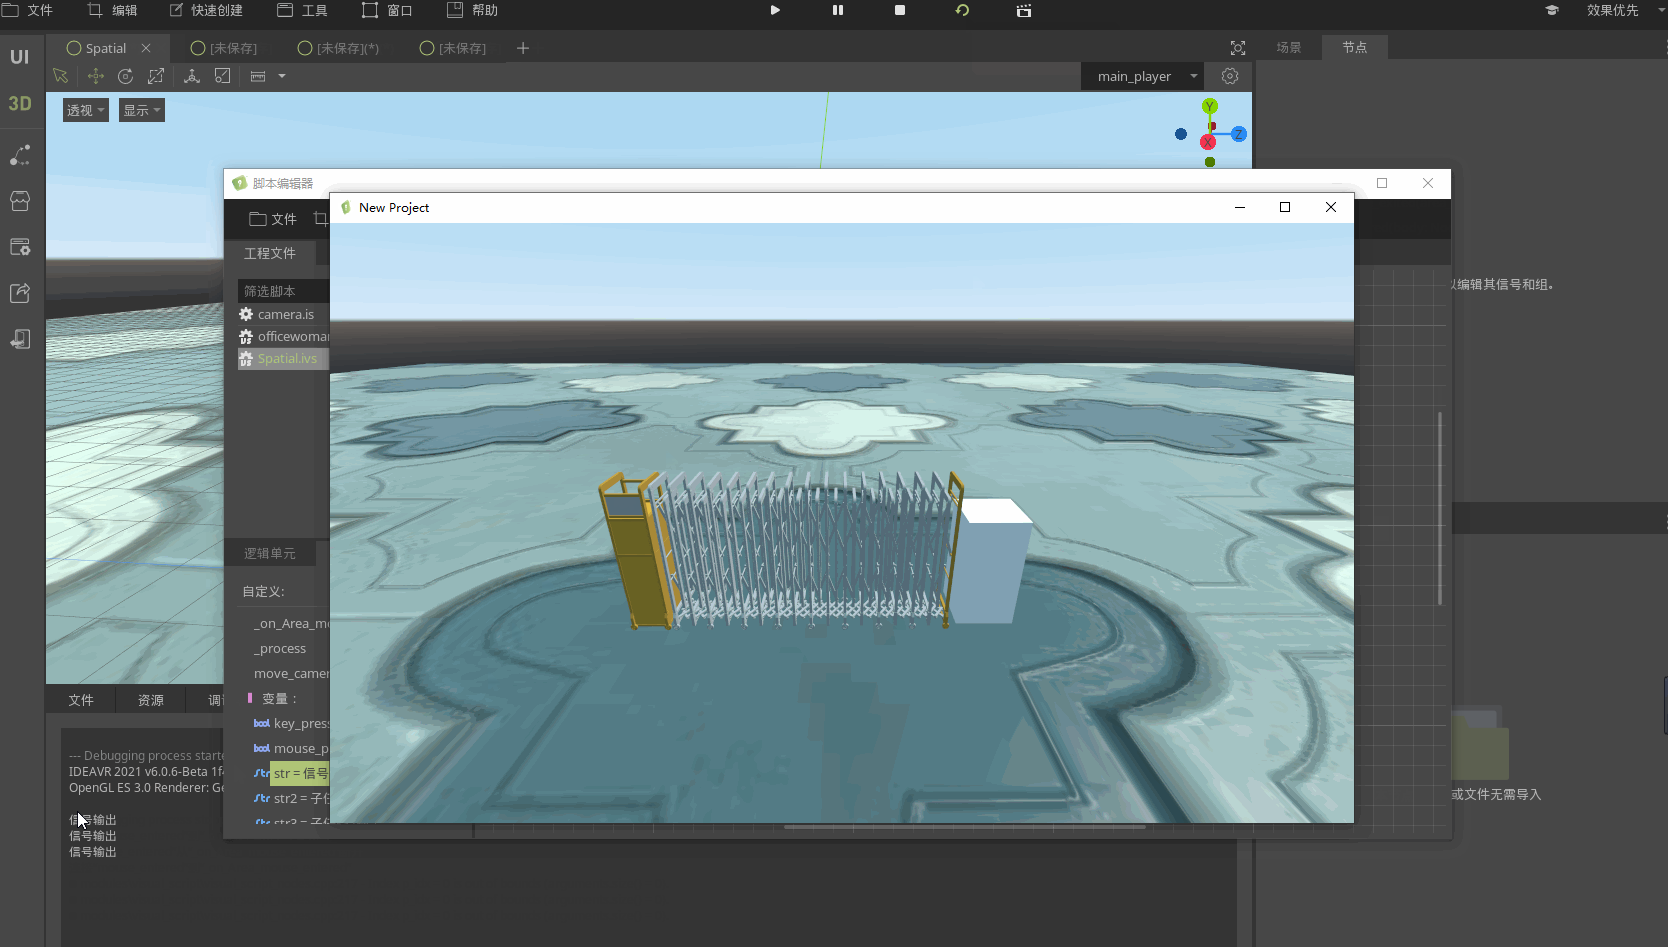Select the mouse_p bool variable
The height and width of the screenshot is (947, 1668).
[x=291, y=749]
